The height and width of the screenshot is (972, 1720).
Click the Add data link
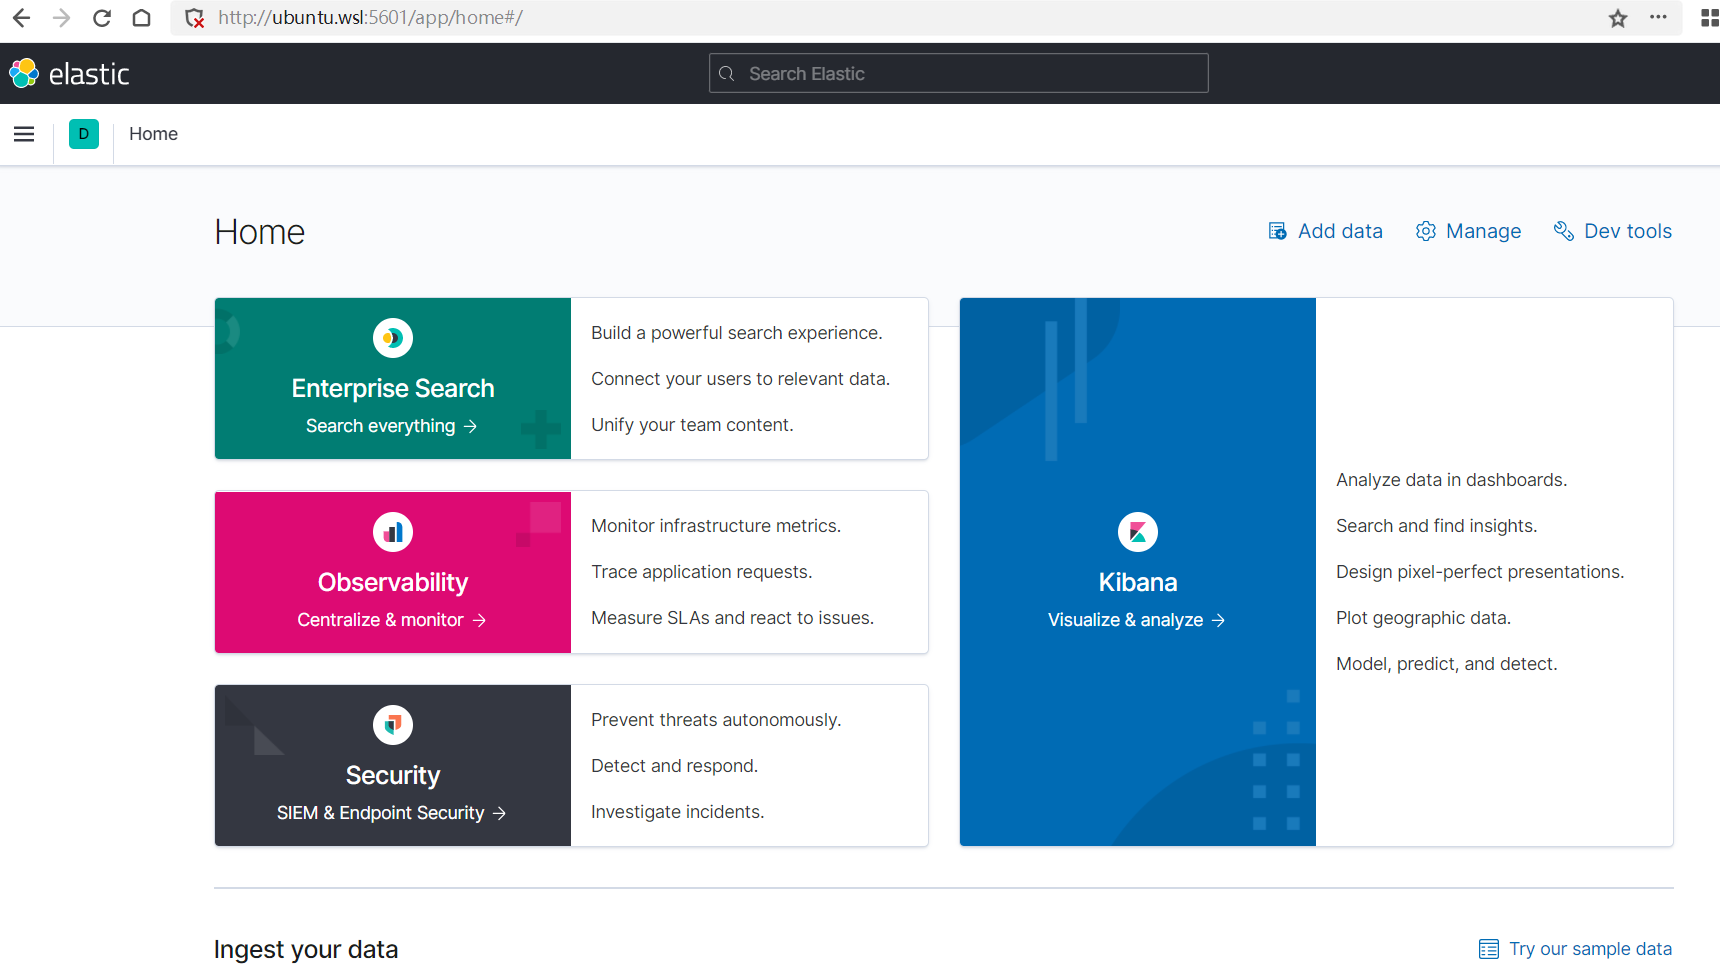pos(1340,231)
